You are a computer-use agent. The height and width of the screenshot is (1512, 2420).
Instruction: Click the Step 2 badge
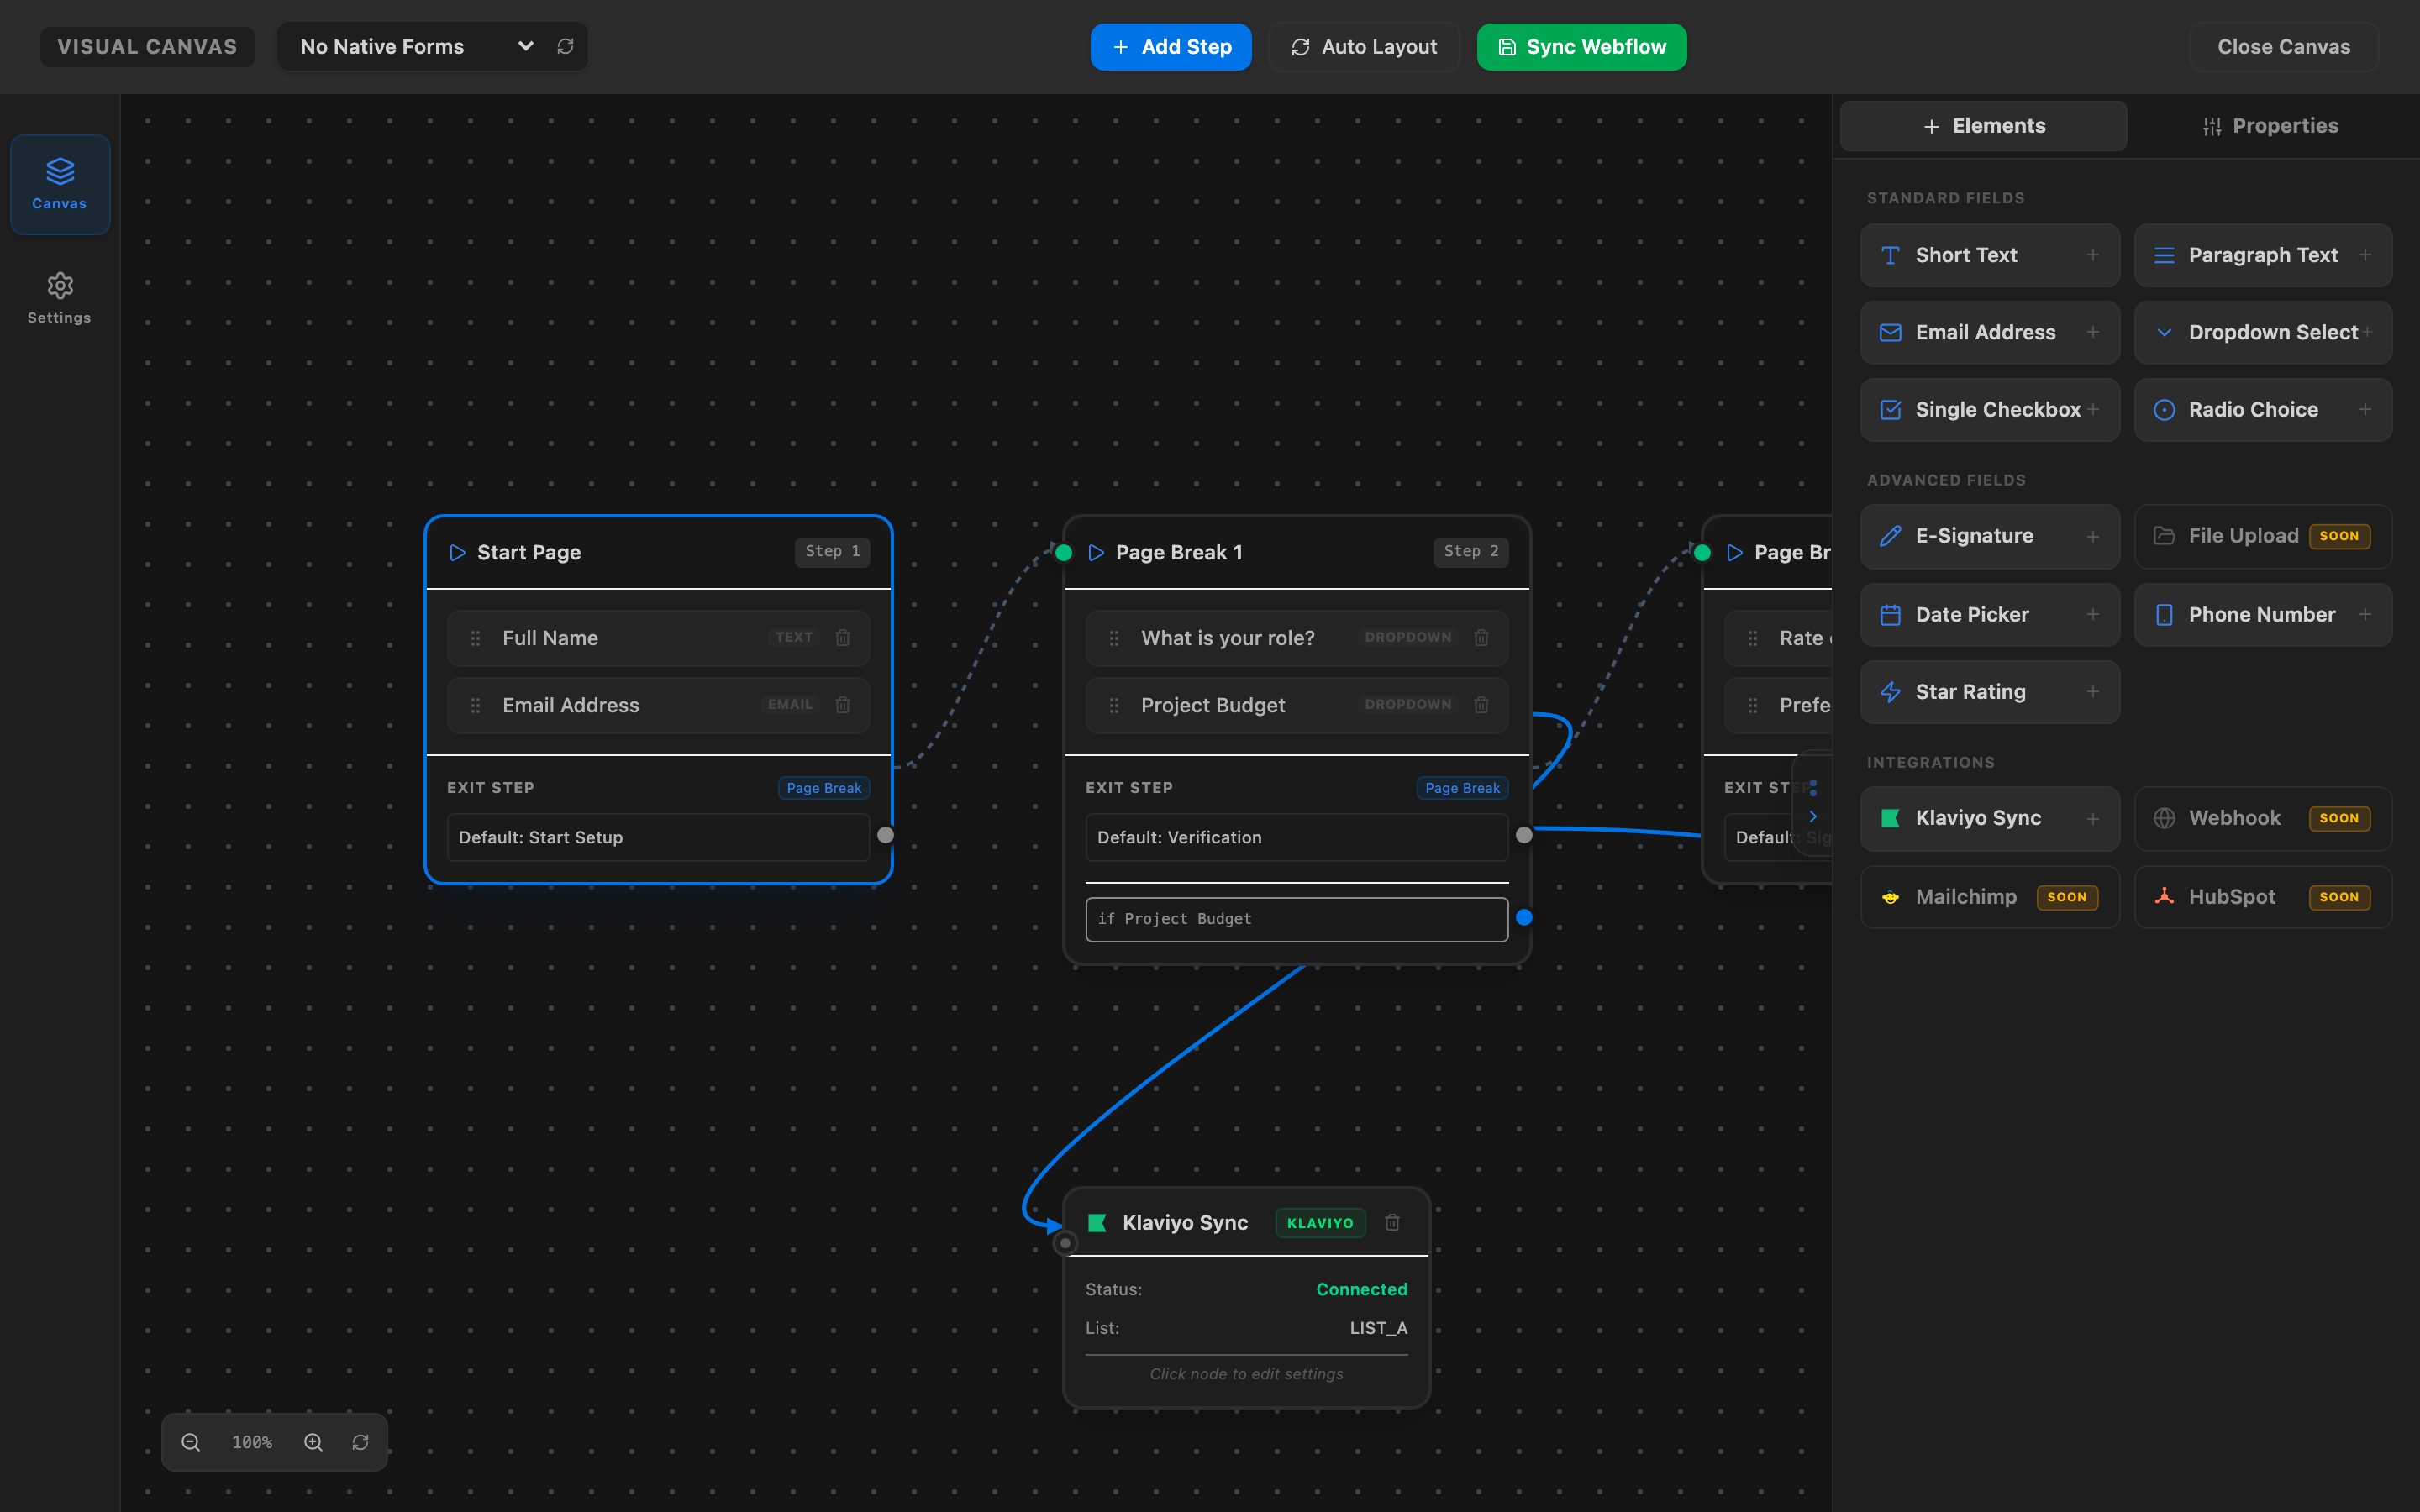click(x=1470, y=551)
